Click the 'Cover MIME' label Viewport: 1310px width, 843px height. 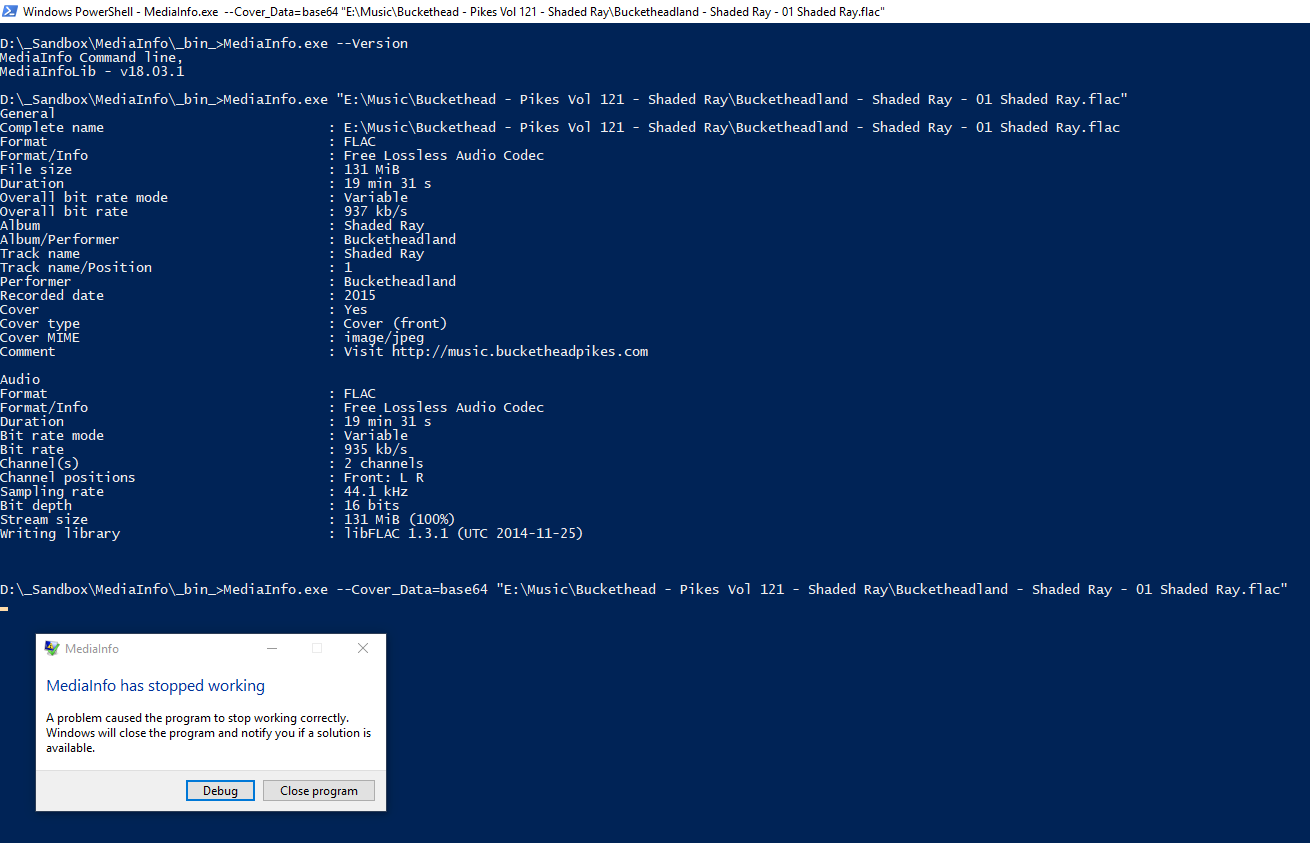click(x=40, y=337)
